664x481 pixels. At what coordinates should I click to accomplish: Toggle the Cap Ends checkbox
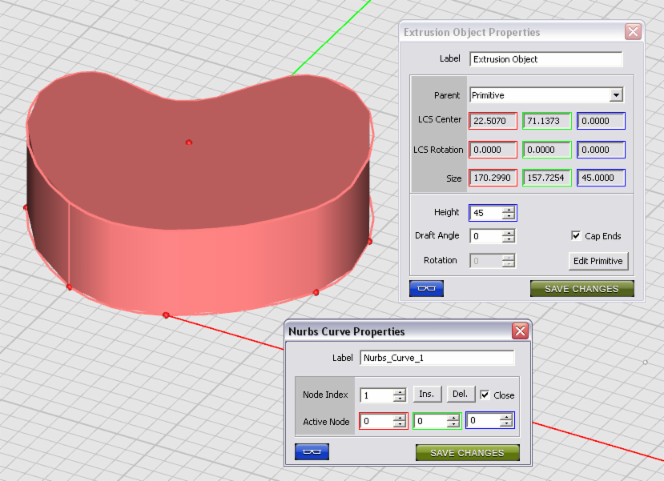pyautogui.click(x=576, y=236)
